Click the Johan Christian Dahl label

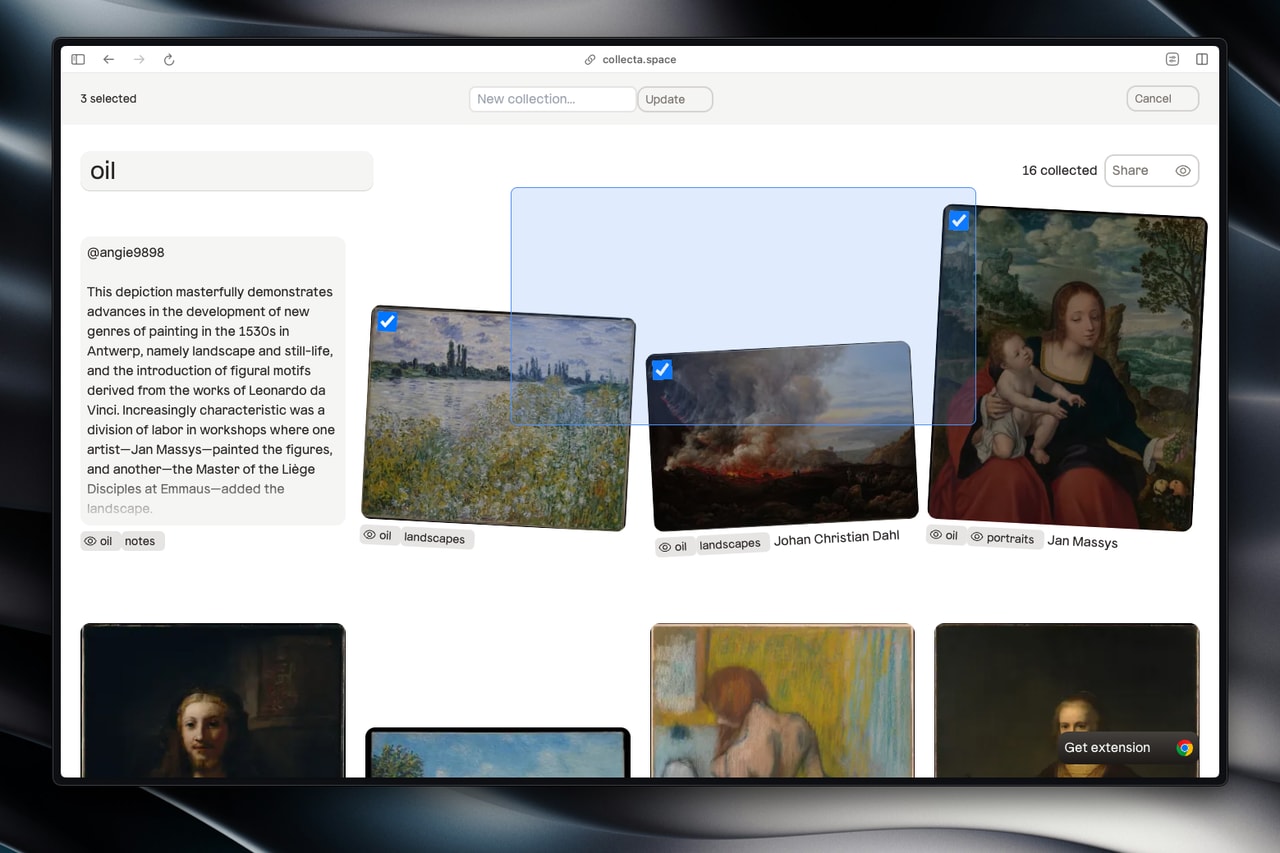[x=837, y=538]
